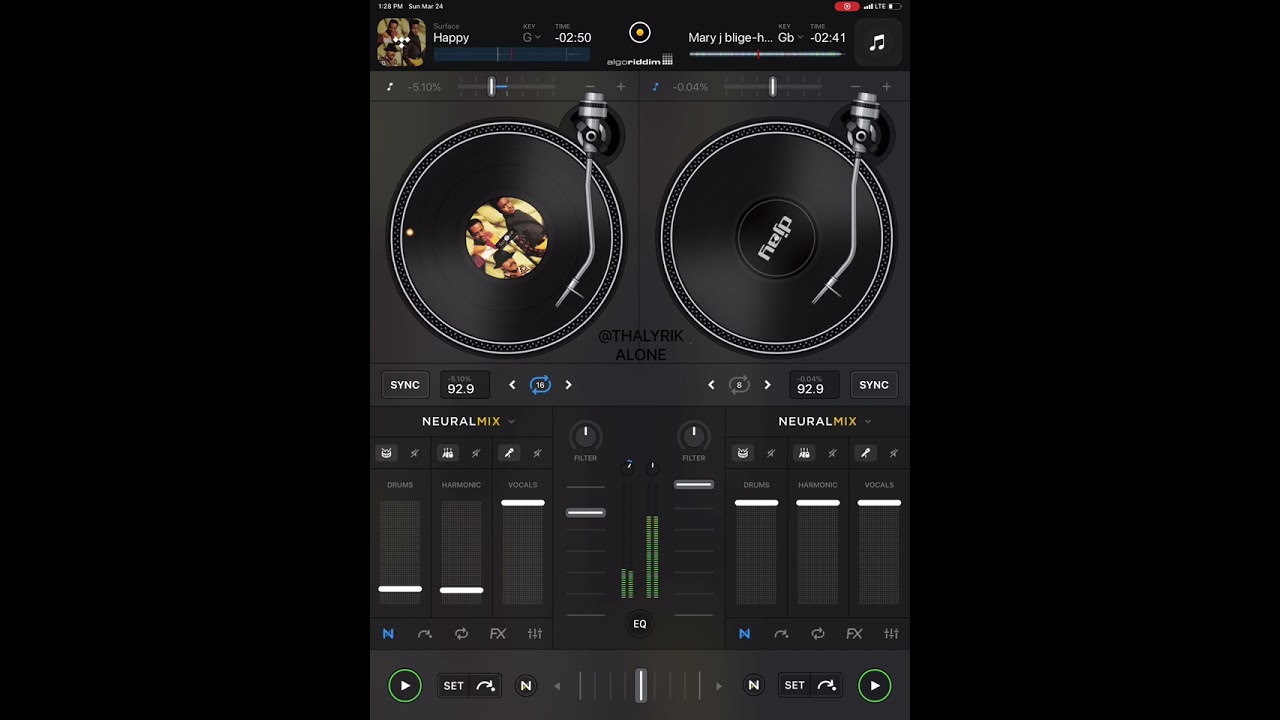Image resolution: width=1280 pixels, height=720 pixels.
Task: Play the Mary J Blige deck
Action: 874,685
